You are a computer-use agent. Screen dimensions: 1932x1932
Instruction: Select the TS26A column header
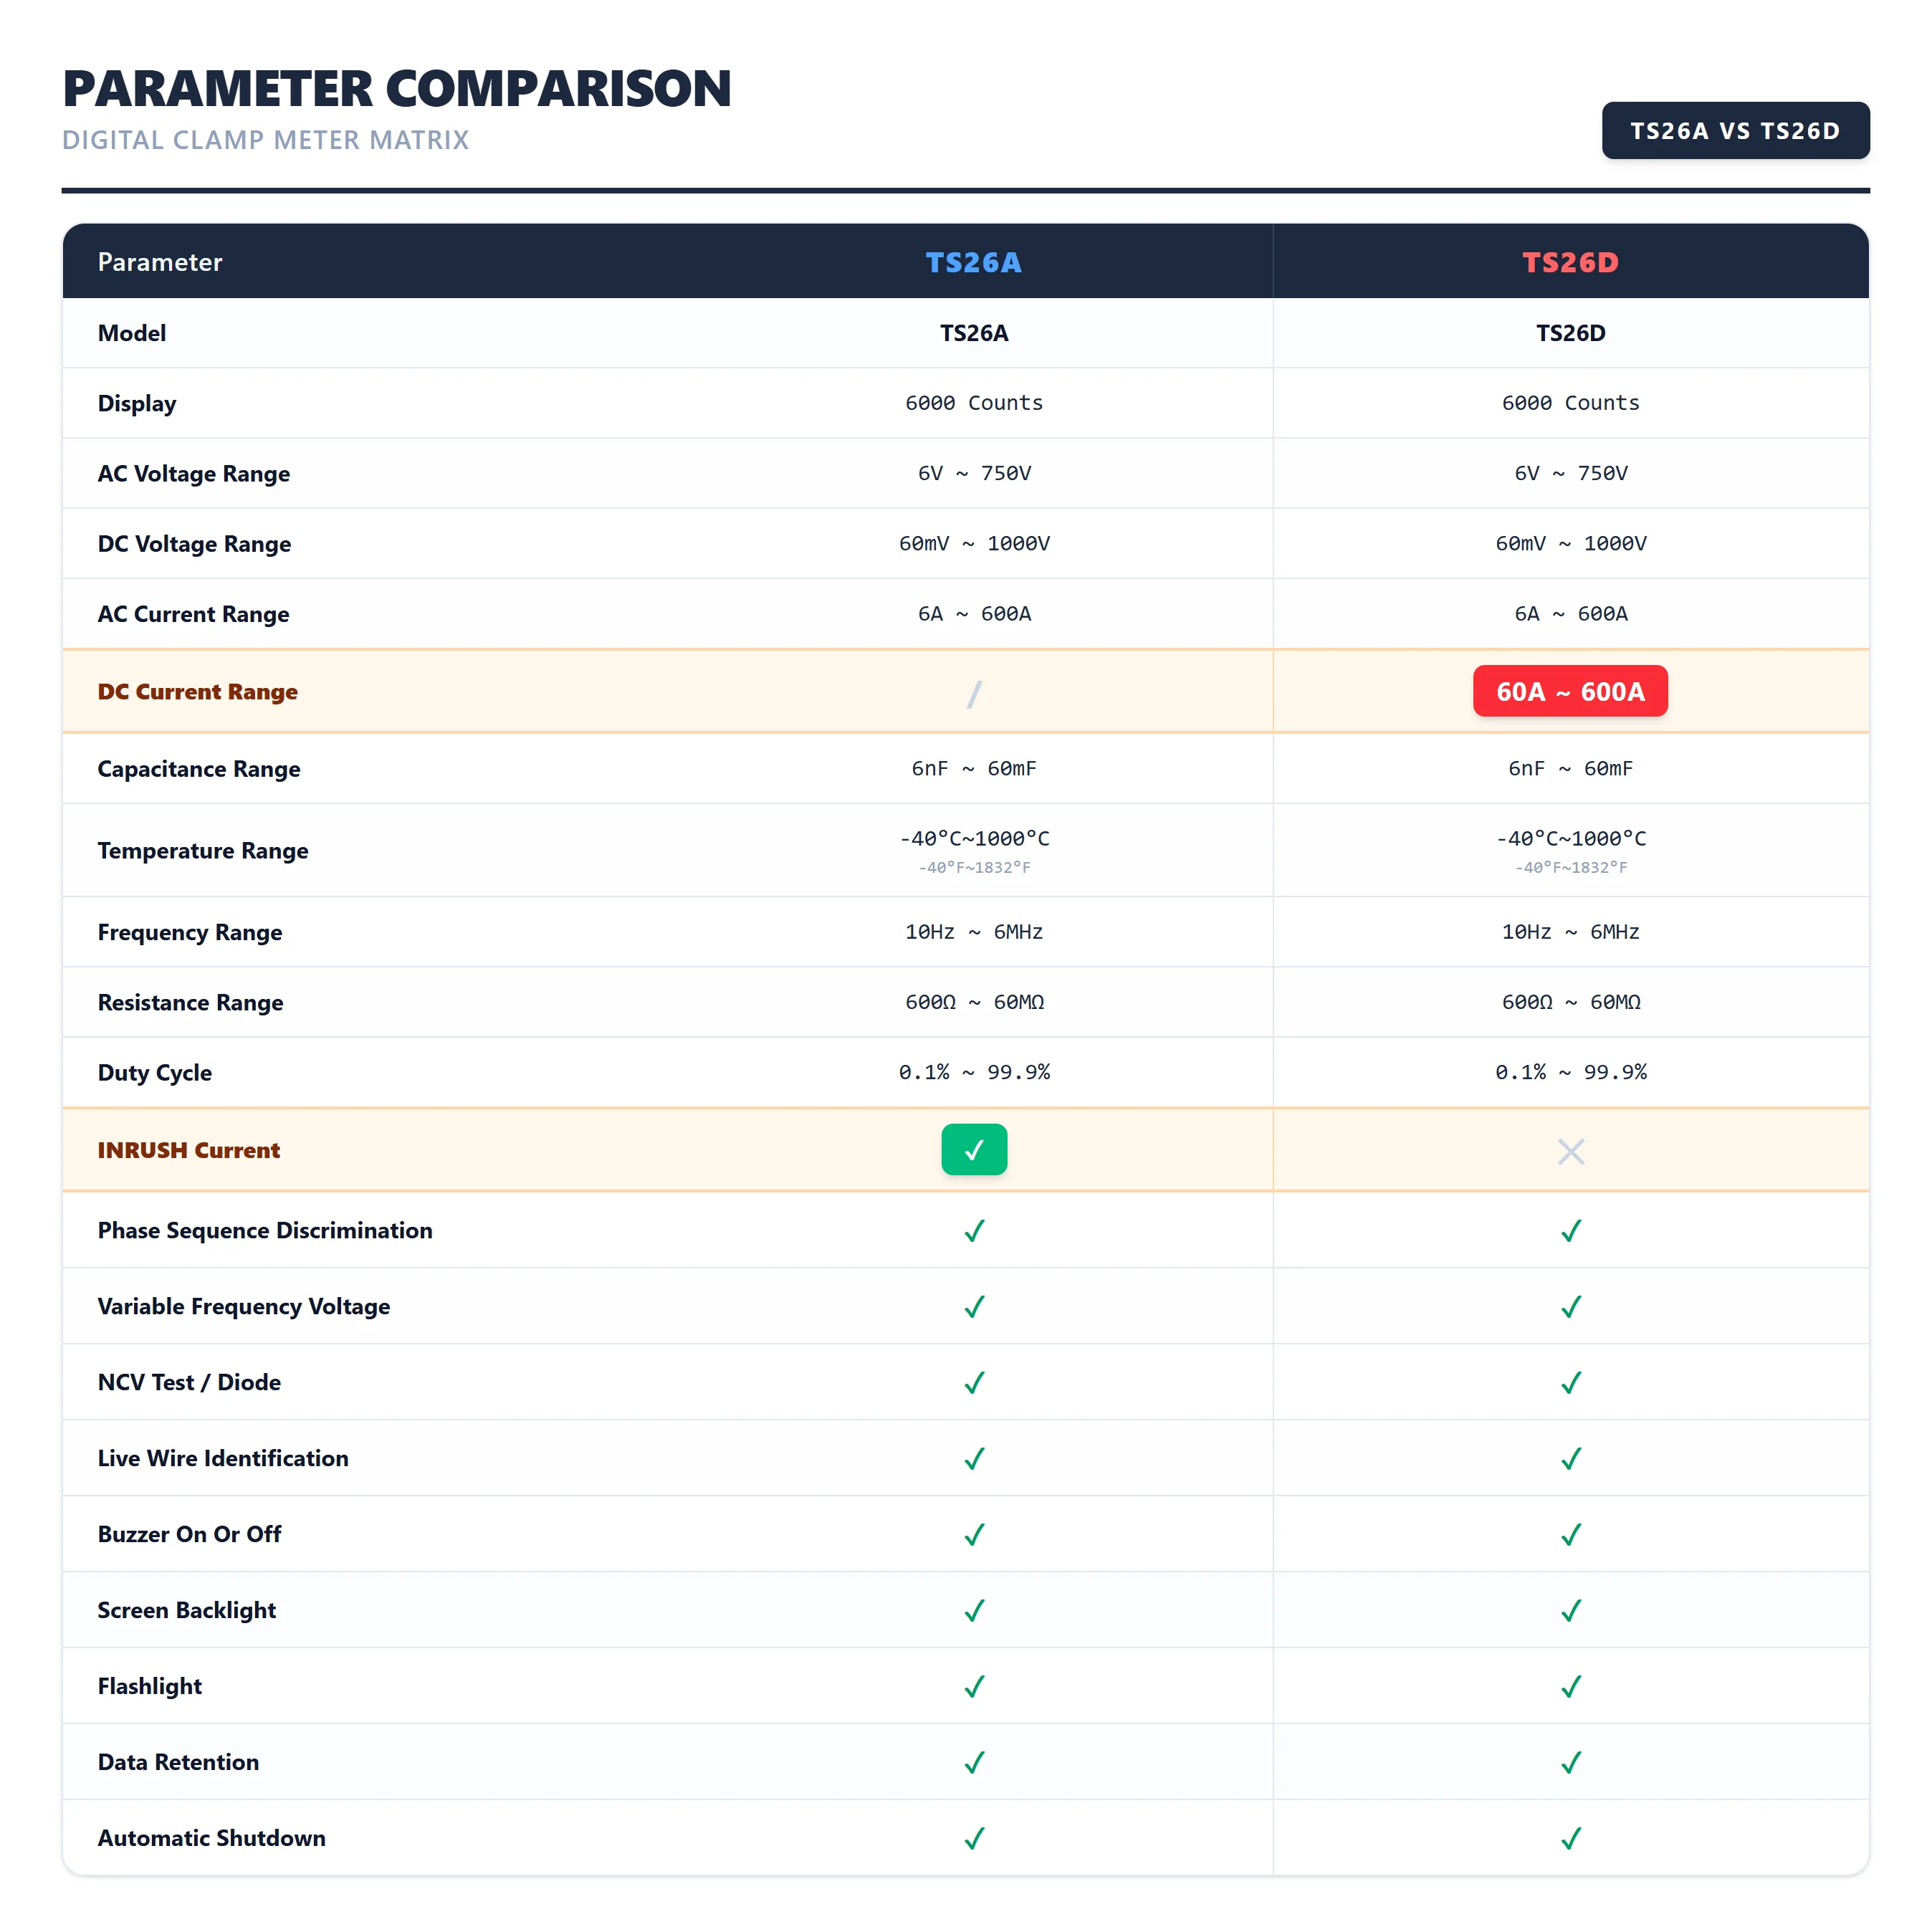(974, 262)
